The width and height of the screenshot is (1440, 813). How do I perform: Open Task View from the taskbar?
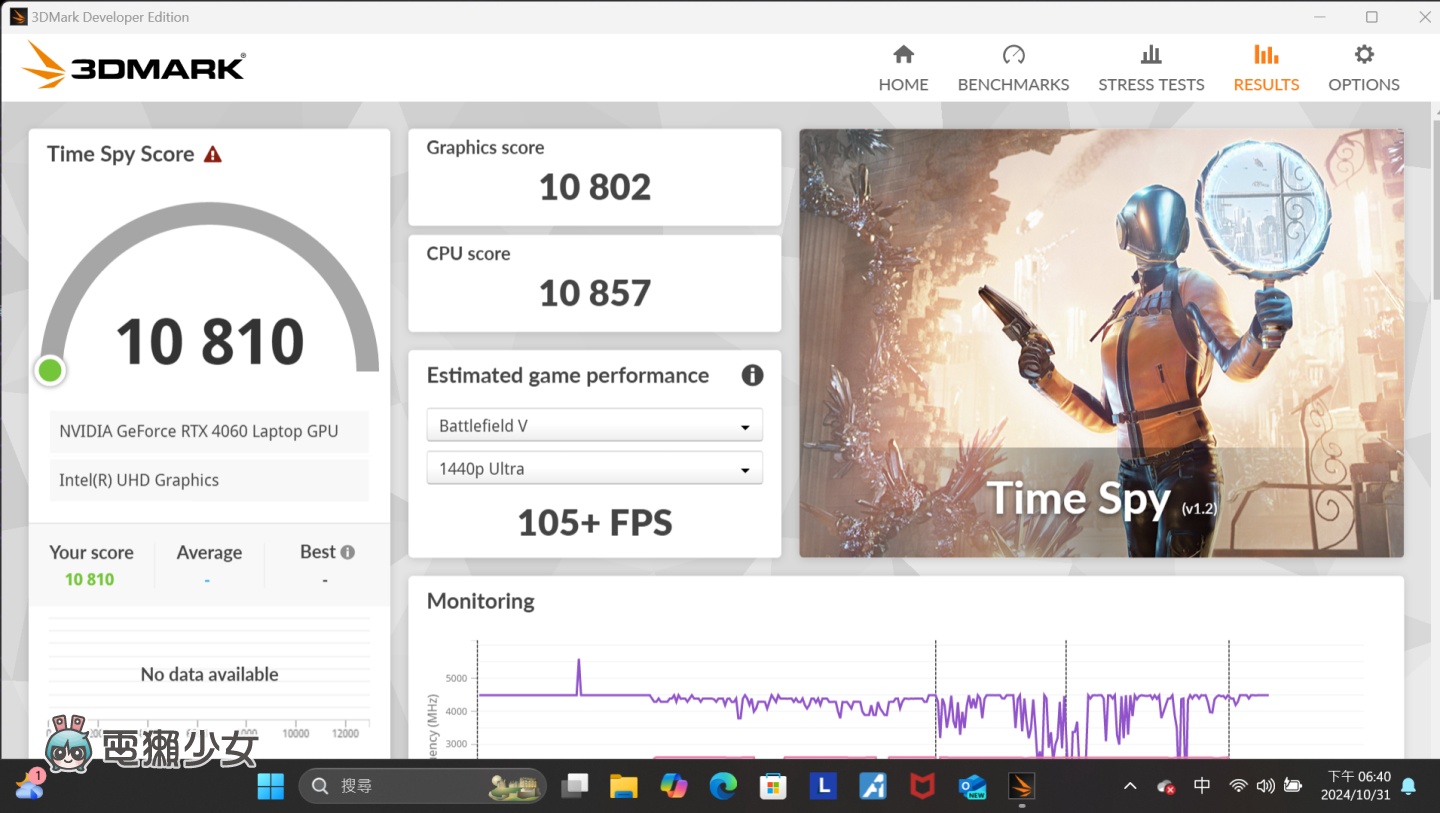click(x=575, y=786)
